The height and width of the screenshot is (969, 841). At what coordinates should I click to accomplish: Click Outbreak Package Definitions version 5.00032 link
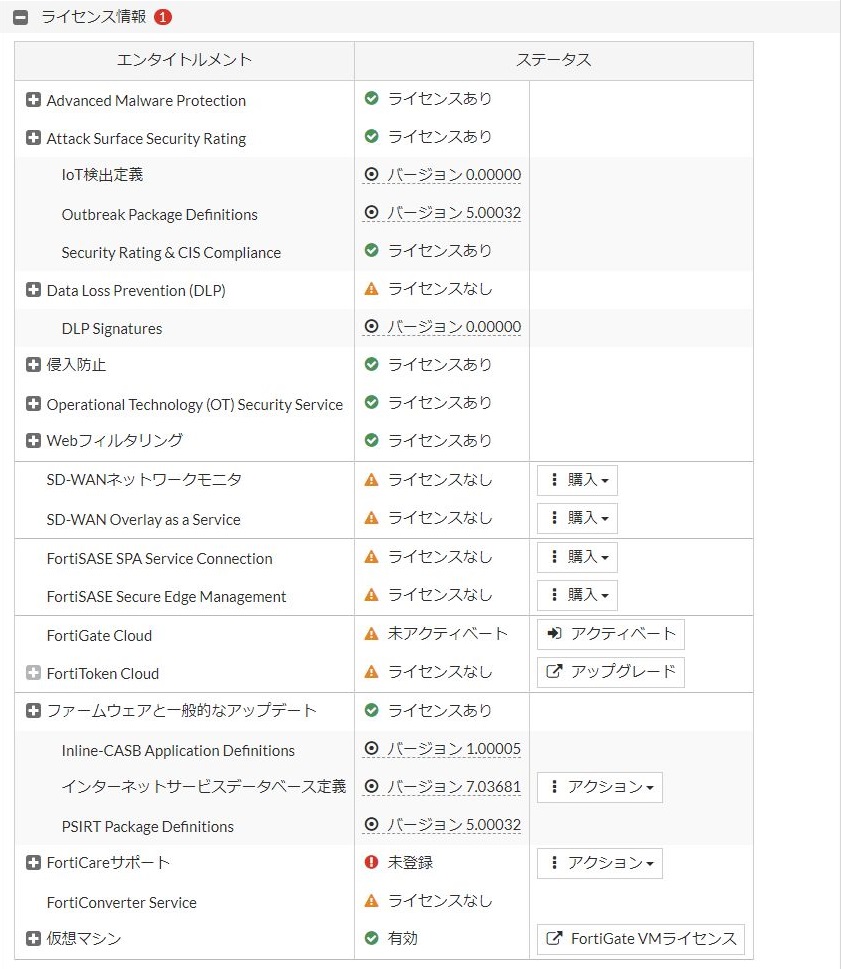pos(442,213)
